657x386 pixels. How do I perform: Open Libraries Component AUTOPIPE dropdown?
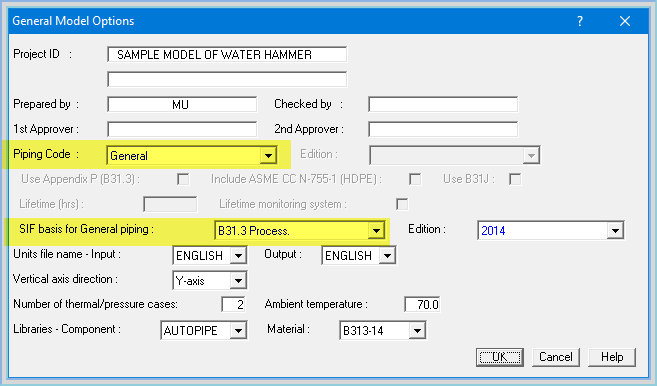coord(238,331)
